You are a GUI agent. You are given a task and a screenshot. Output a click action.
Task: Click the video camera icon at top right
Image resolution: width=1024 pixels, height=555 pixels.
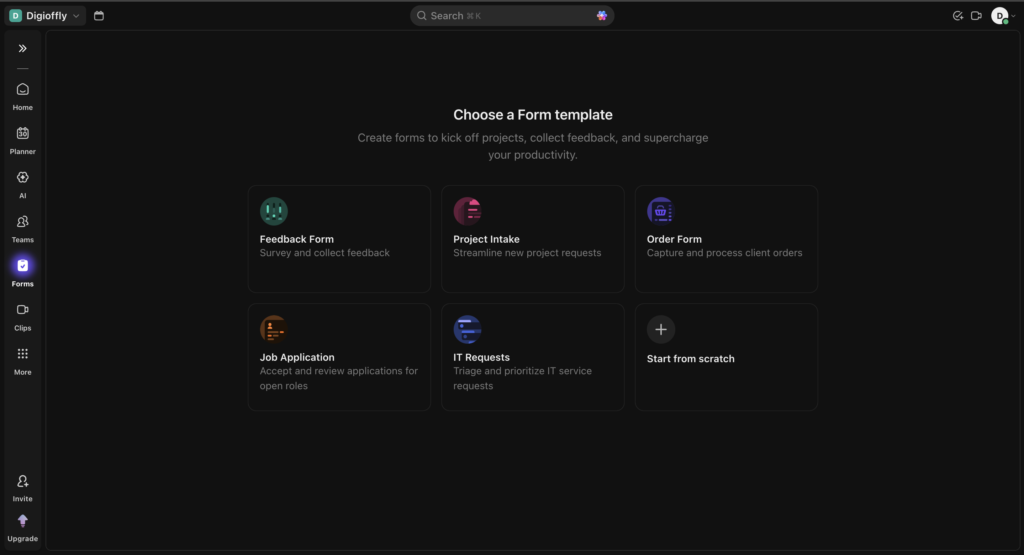pyautogui.click(x=976, y=16)
